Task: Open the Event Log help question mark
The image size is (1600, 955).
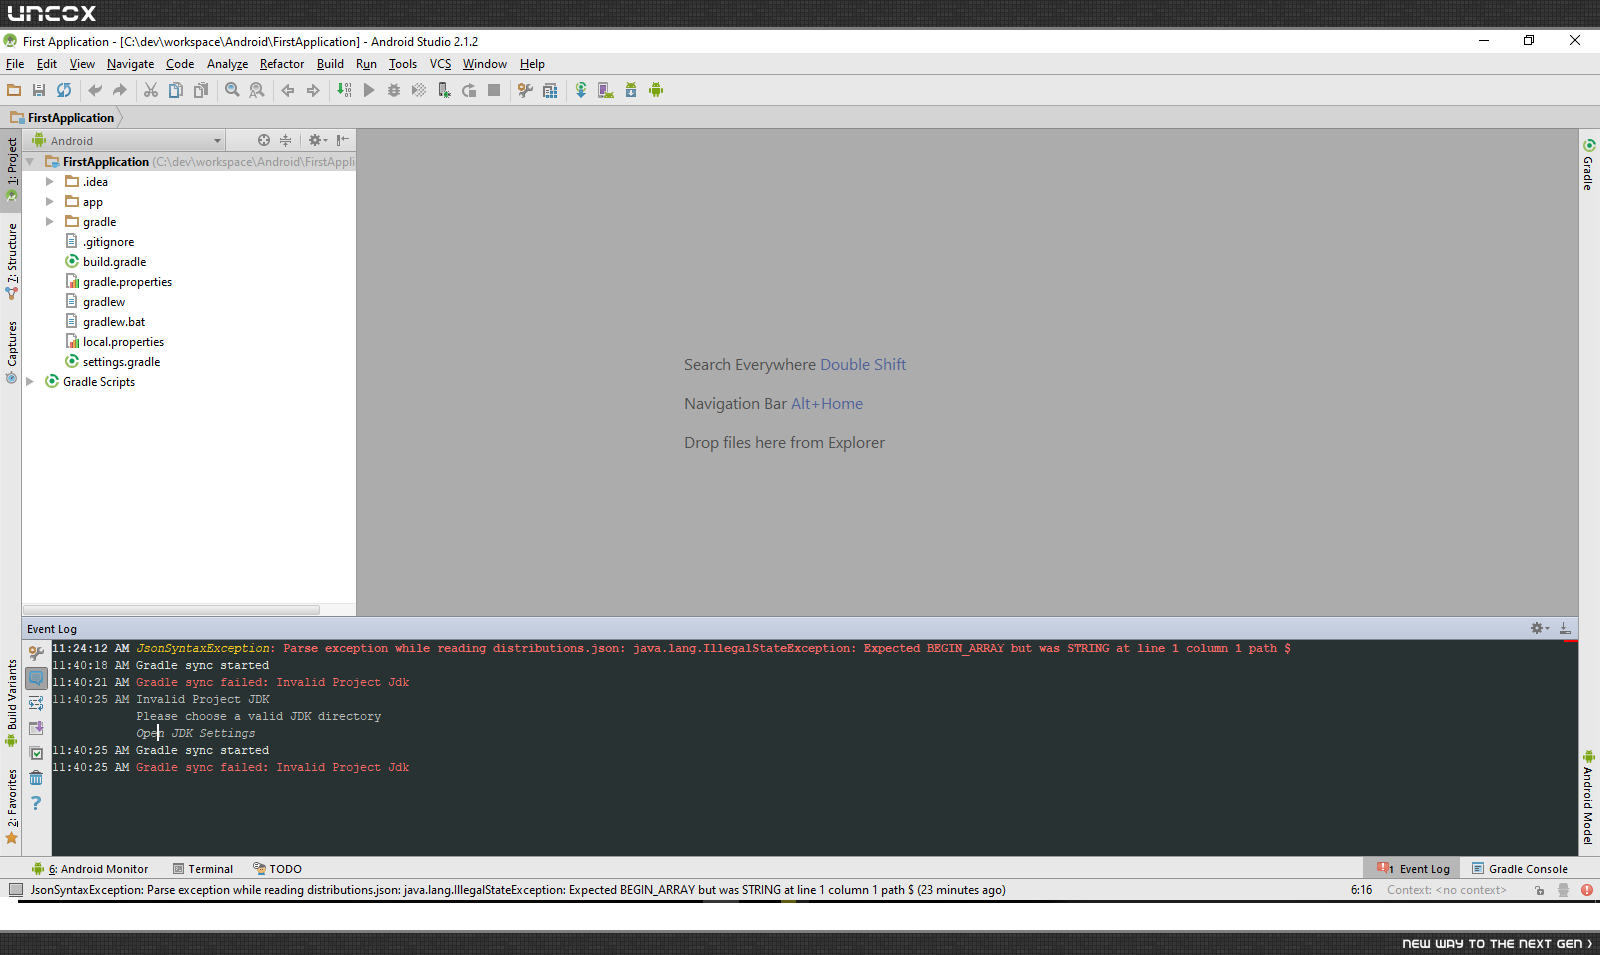Action: (36, 803)
